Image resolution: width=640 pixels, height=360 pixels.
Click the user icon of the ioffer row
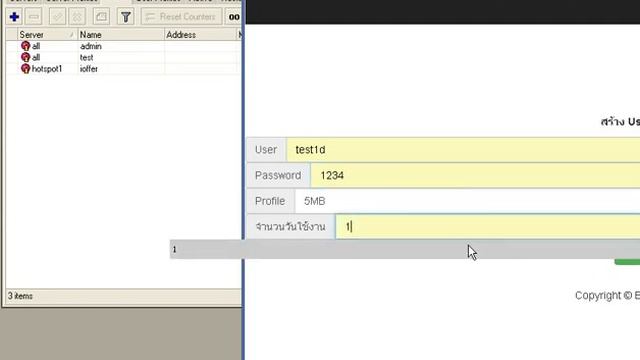(25, 69)
